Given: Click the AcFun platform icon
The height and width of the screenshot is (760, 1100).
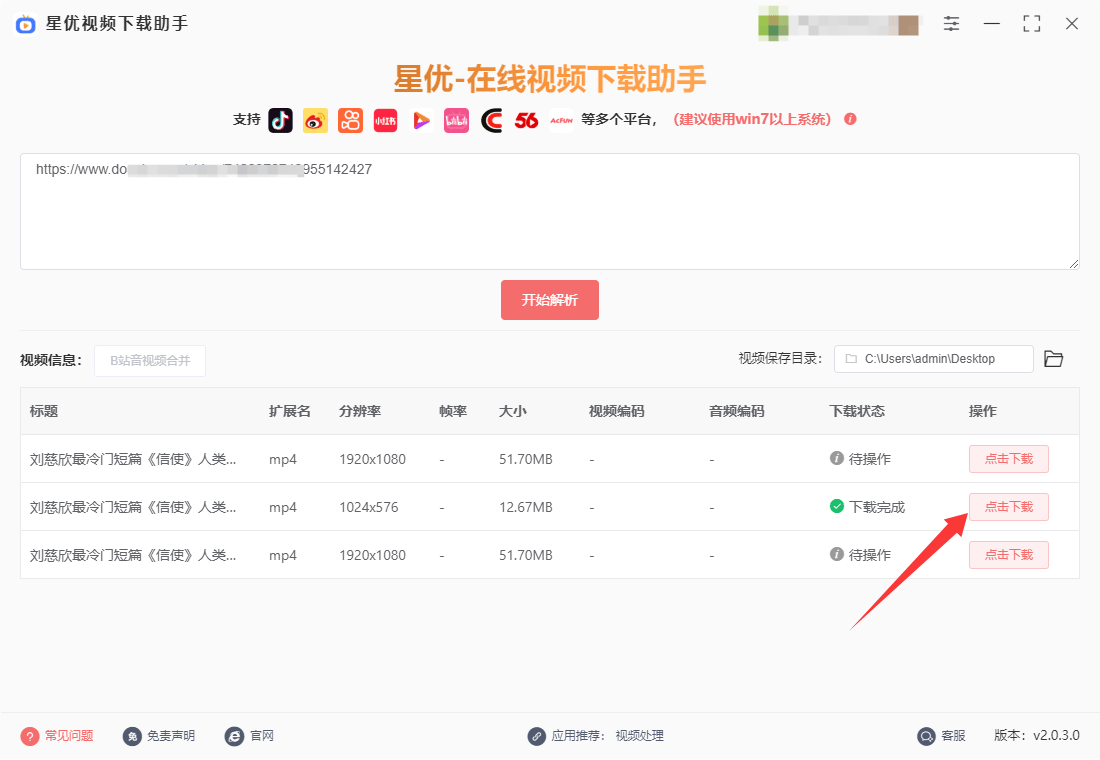Looking at the screenshot, I should coord(561,119).
